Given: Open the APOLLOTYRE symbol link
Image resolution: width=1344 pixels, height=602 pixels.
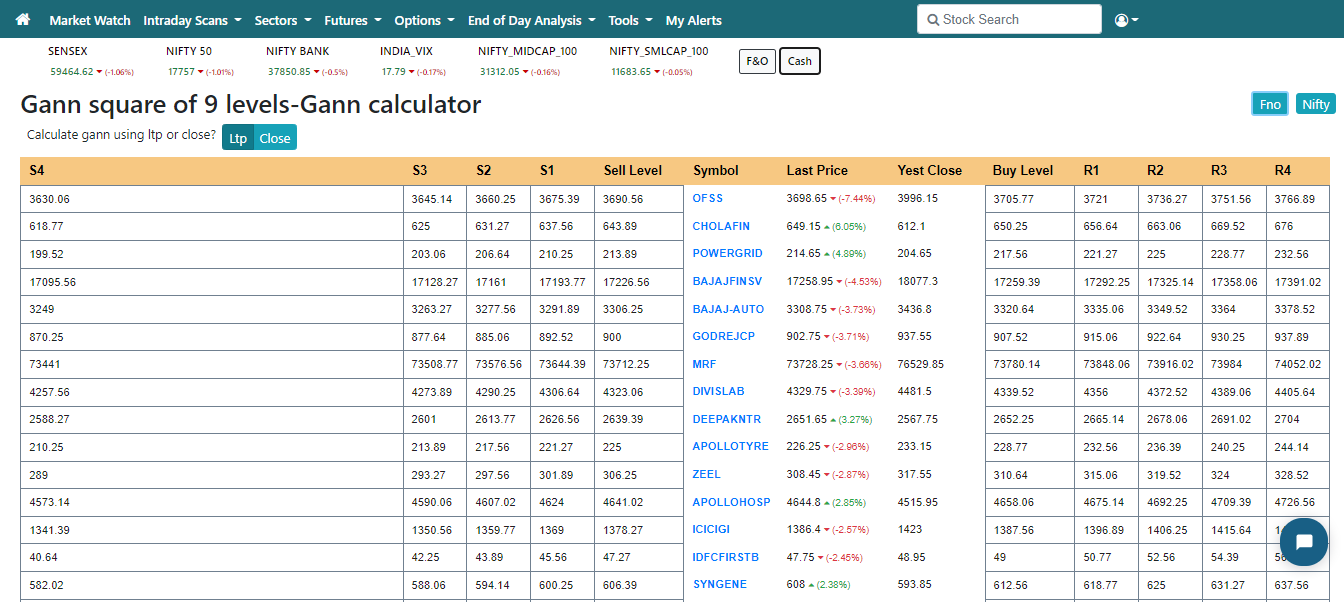Looking at the screenshot, I should click(x=730, y=446).
